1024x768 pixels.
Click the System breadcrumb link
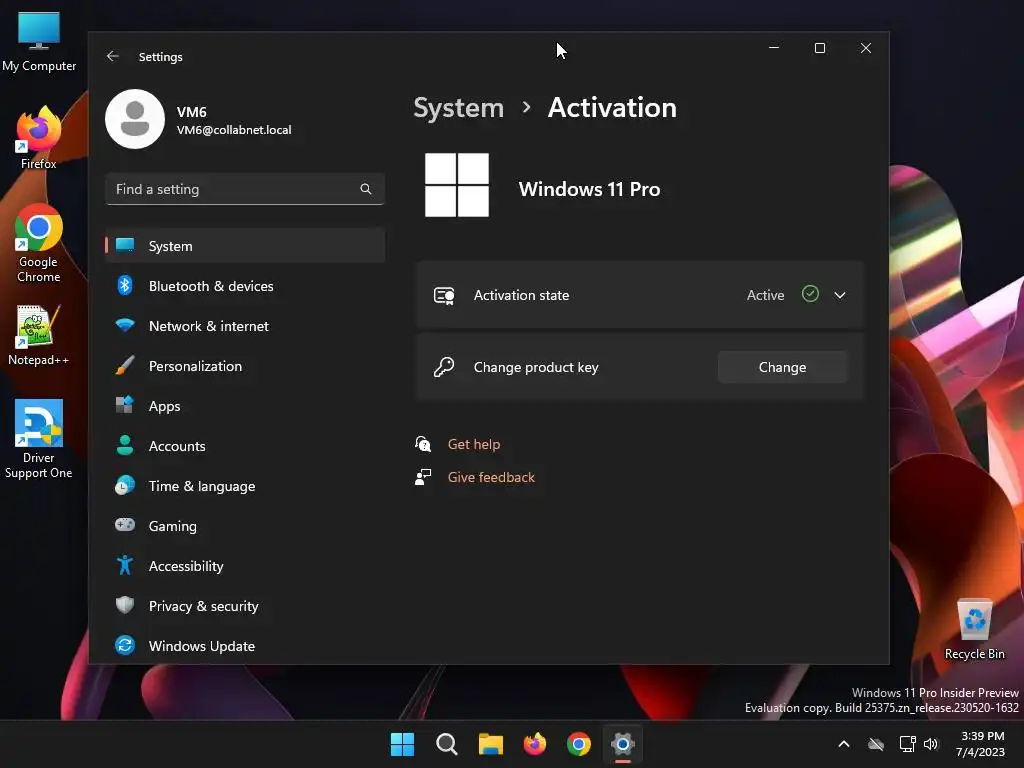458,108
